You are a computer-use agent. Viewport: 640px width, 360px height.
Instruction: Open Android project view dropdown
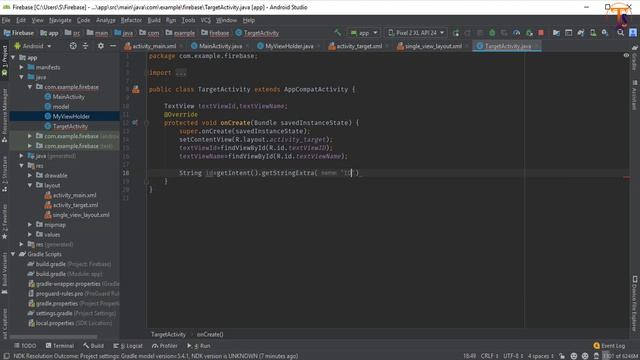[x=33, y=46]
